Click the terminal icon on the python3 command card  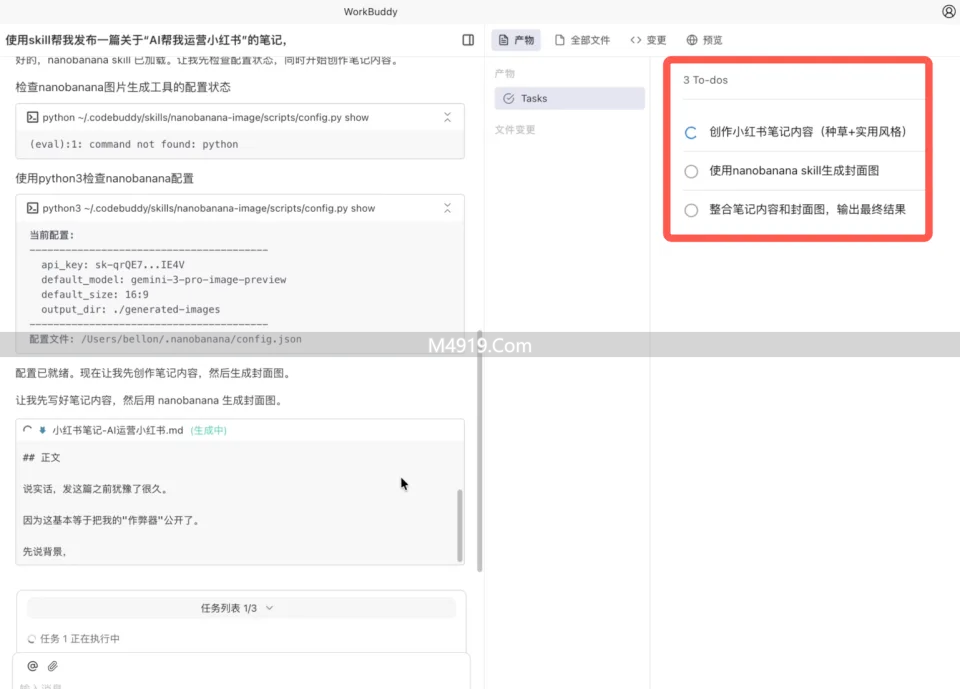tap(30, 208)
